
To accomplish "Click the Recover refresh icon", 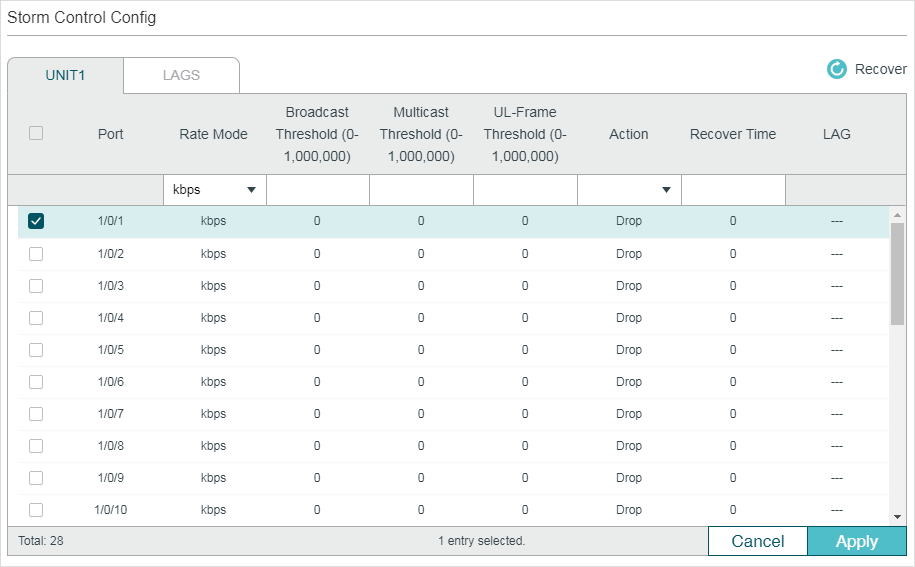I will pos(836,69).
